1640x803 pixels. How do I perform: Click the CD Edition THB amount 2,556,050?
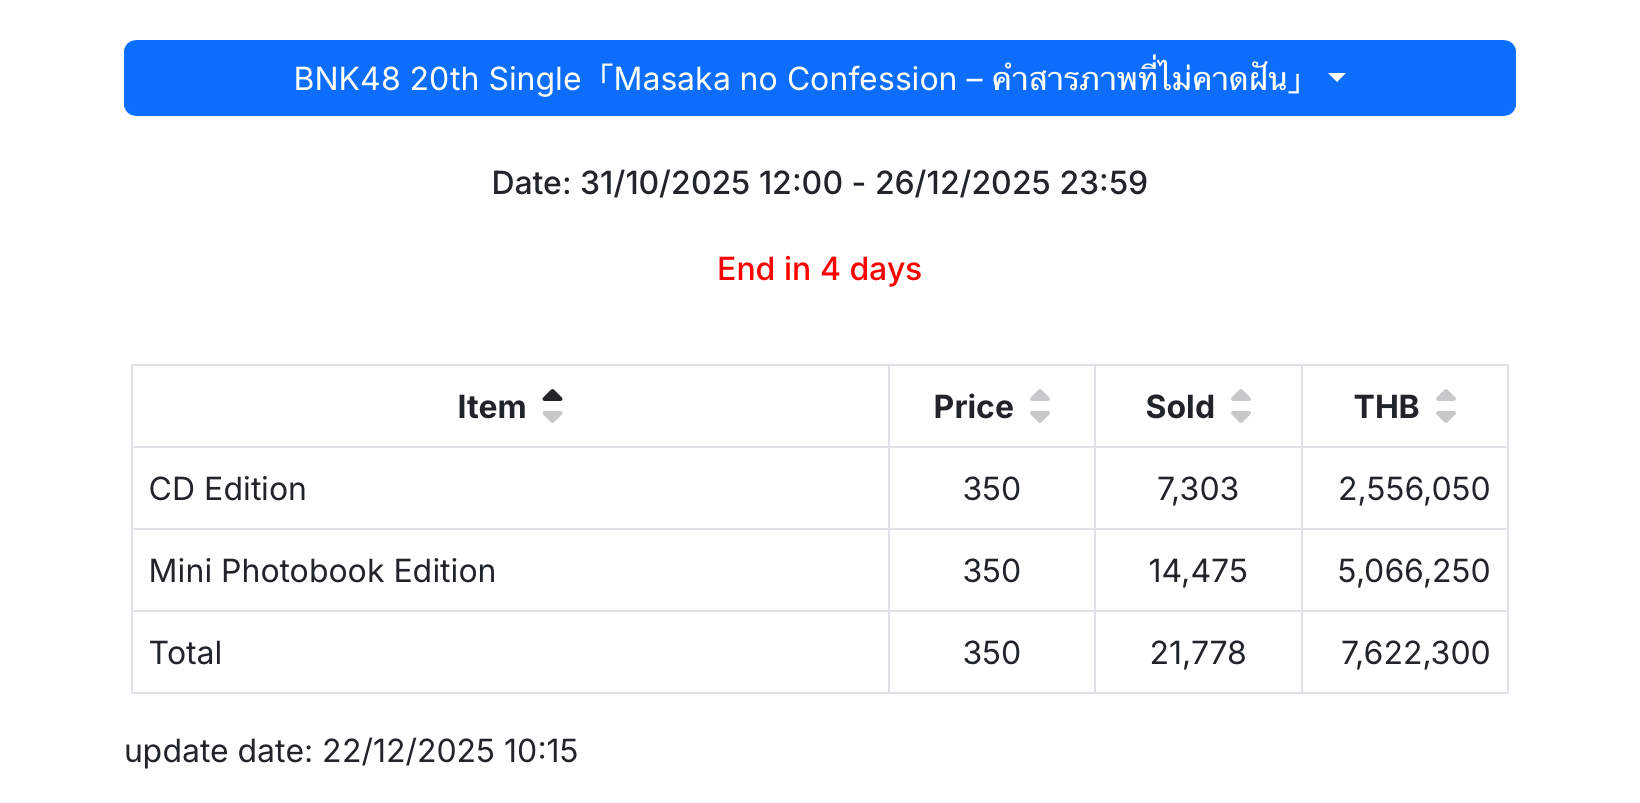click(x=1413, y=489)
